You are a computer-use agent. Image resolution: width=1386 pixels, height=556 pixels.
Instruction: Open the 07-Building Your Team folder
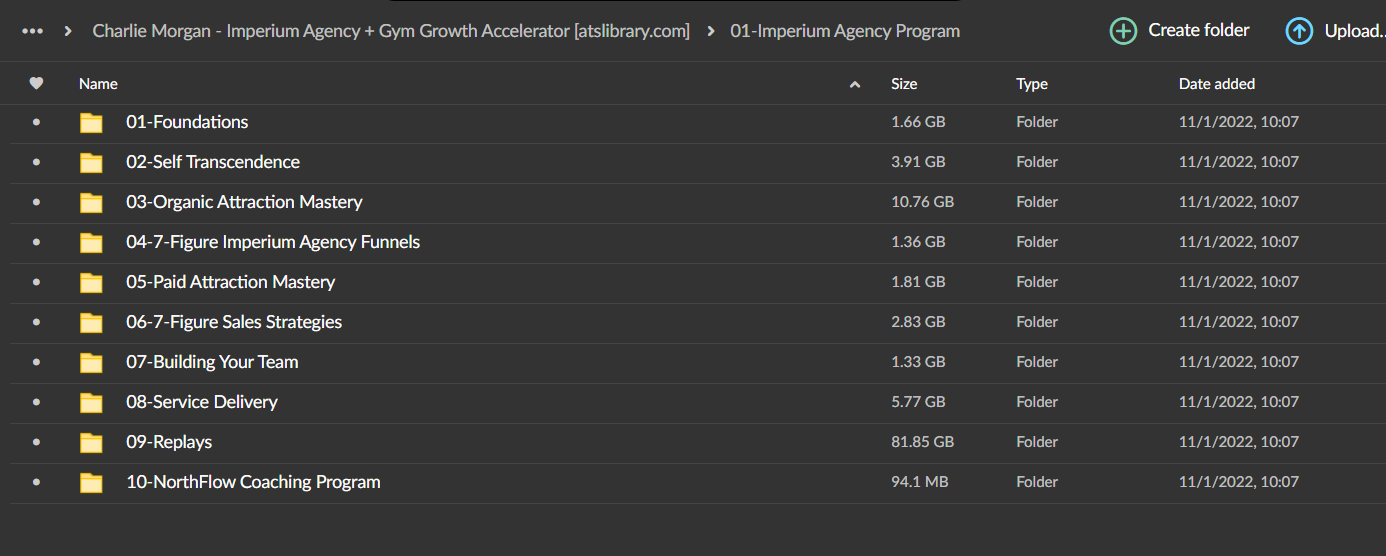[x=212, y=362]
